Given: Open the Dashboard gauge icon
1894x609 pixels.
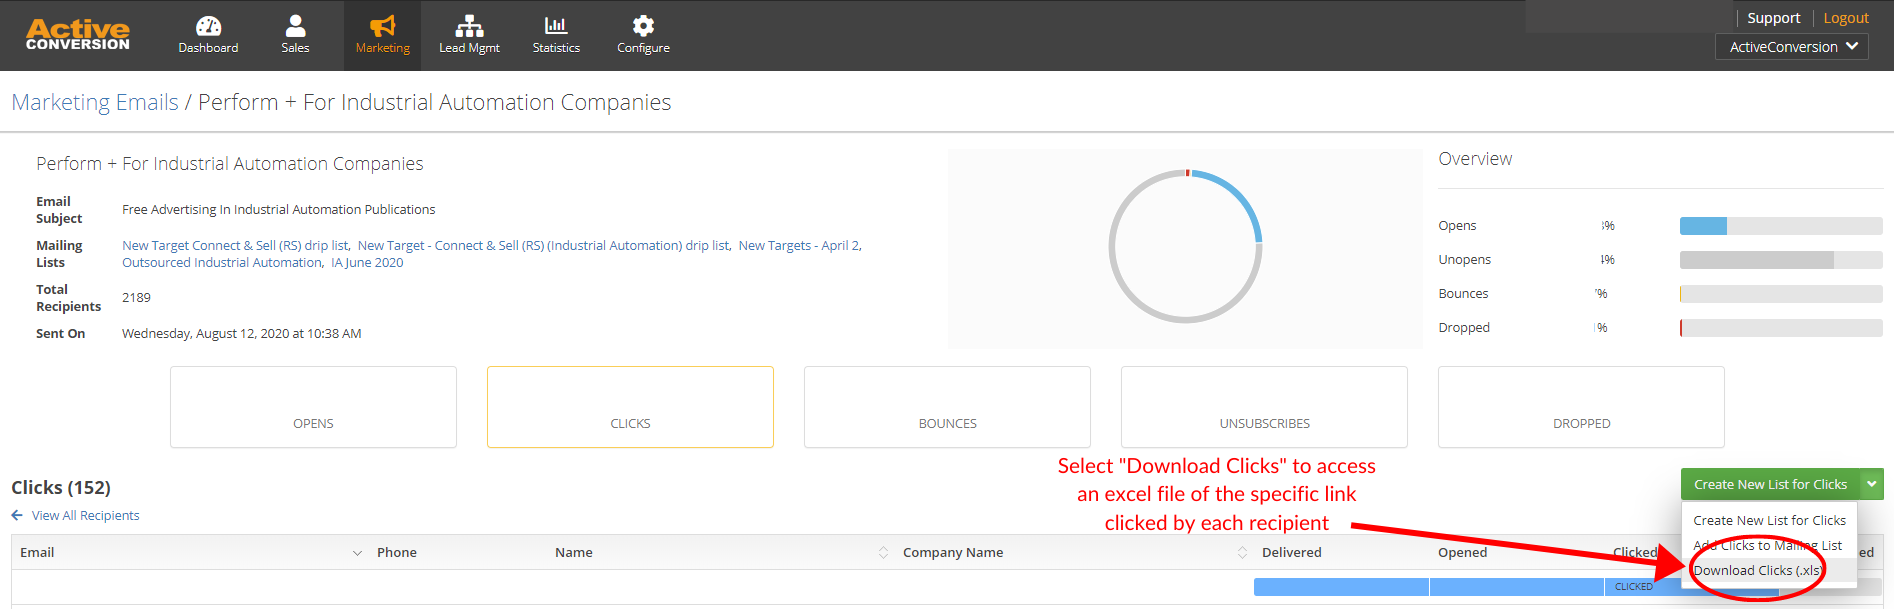Looking at the screenshot, I should [208, 26].
